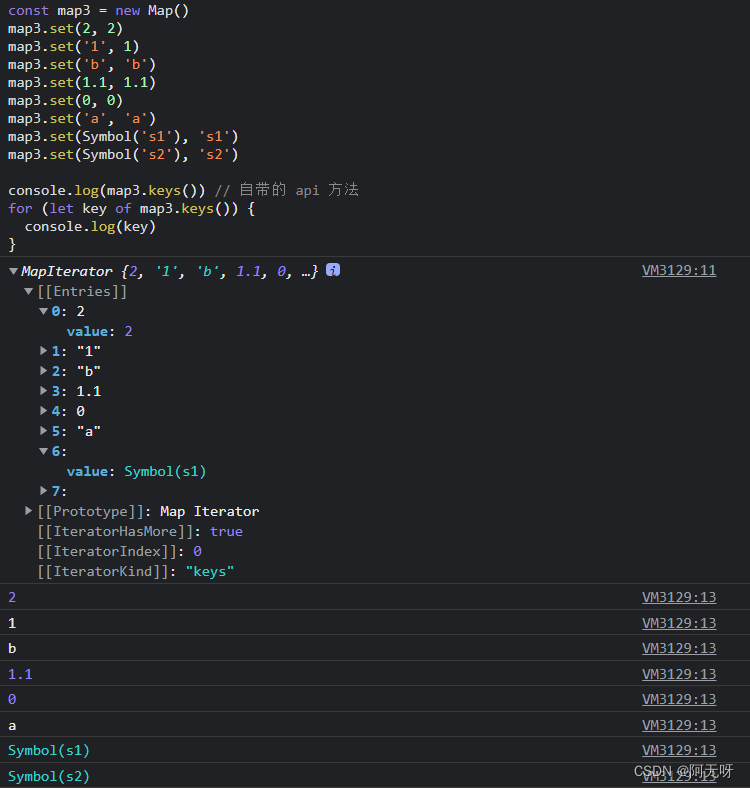Click code line 'const map3 = new Map()'

(99, 11)
